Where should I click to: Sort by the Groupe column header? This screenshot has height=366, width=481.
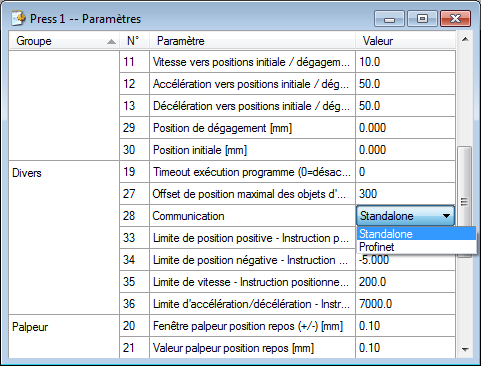(64, 41)
